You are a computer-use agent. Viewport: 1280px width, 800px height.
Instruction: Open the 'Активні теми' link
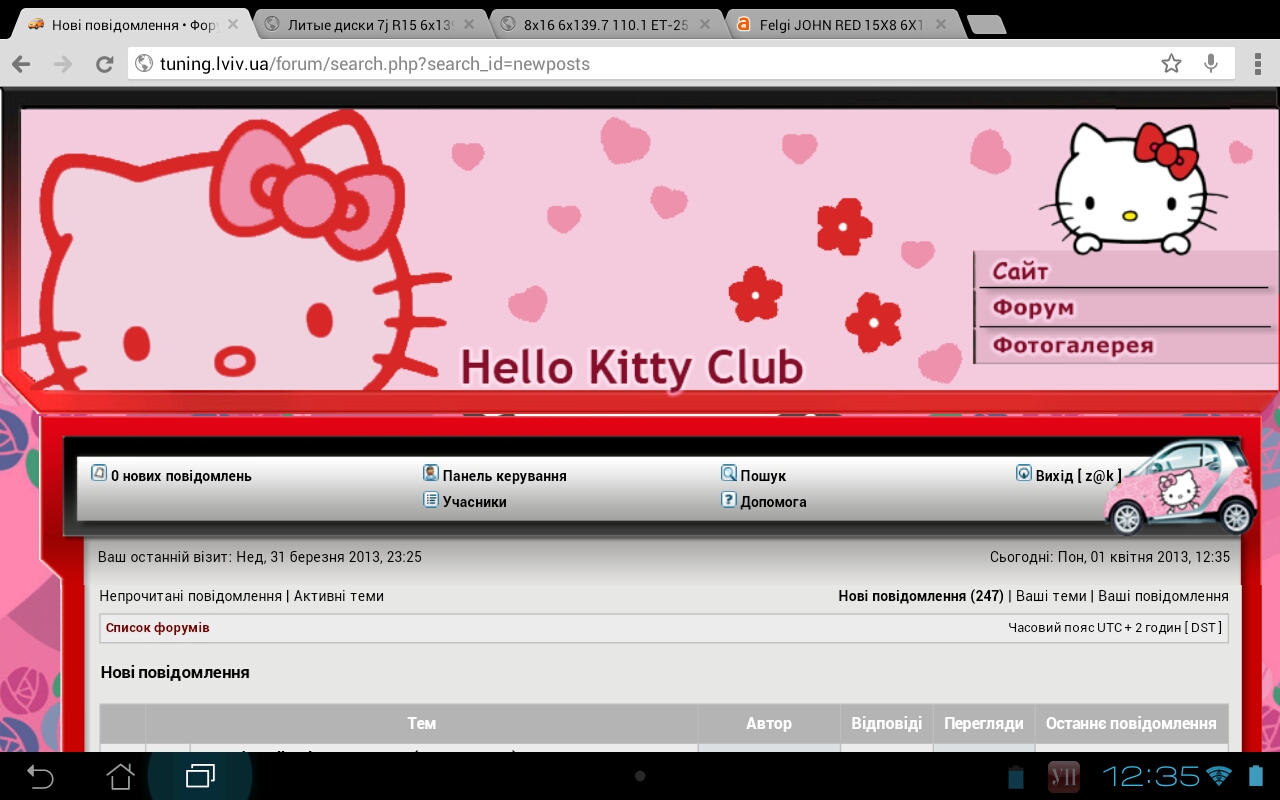[x=339, y=596]
